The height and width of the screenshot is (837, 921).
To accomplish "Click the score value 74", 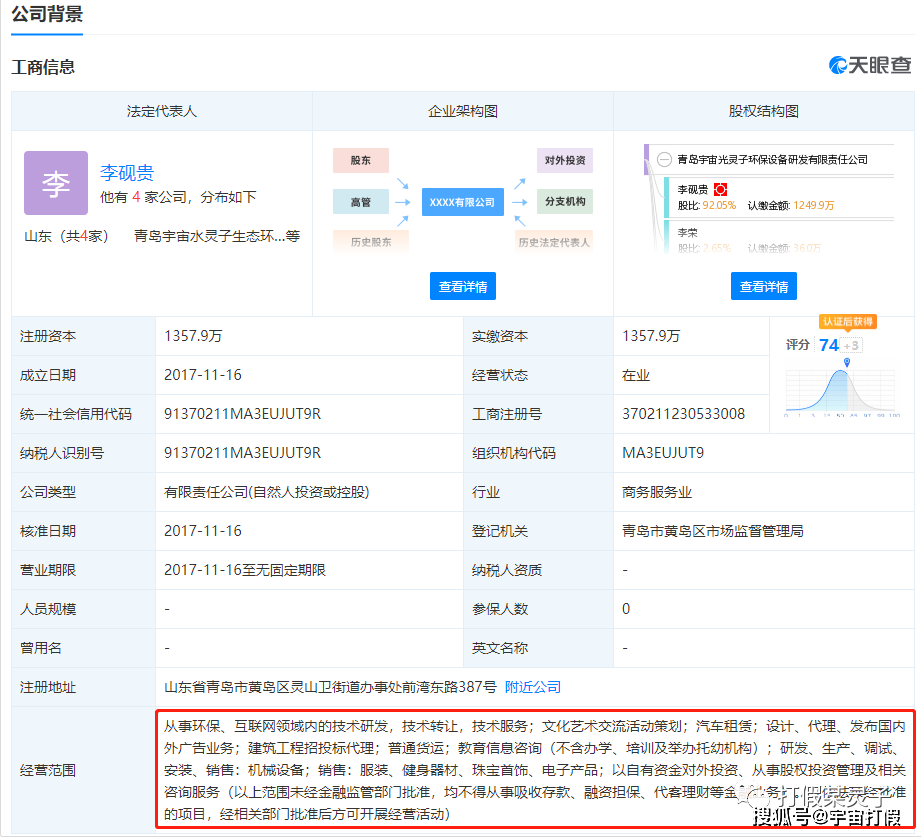I will (x=829, y=345).
